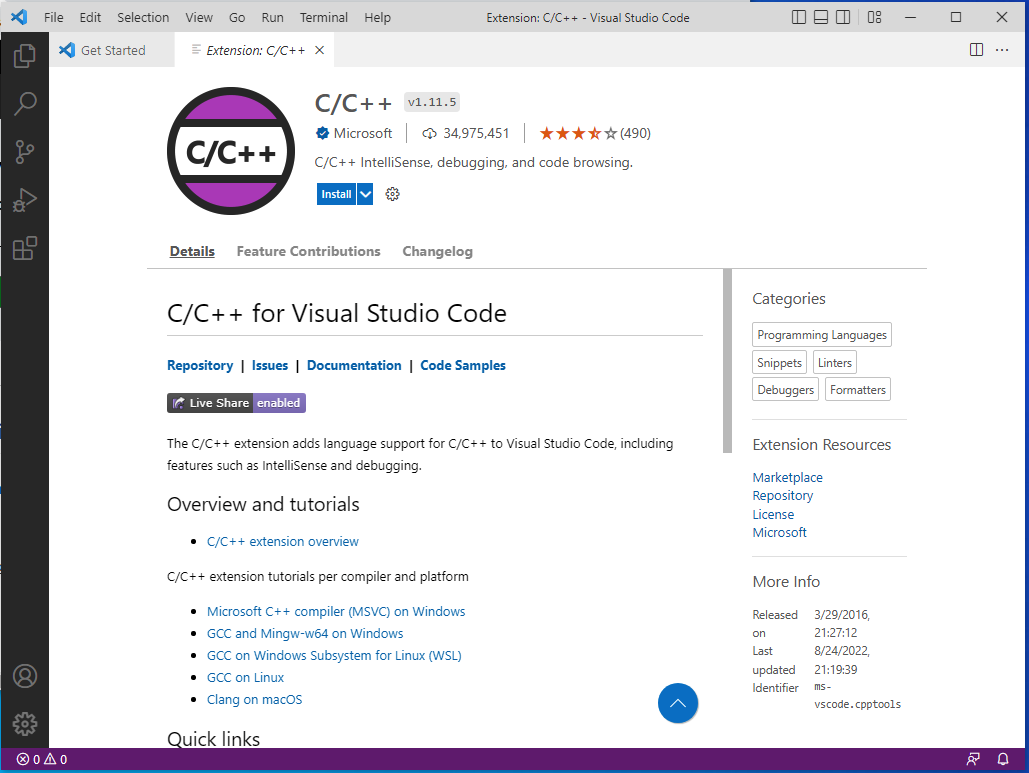The height and width of the screenshot is (773, 1029).
Task: Toggle the primary side bar layout icon
Action: [799, 17]
